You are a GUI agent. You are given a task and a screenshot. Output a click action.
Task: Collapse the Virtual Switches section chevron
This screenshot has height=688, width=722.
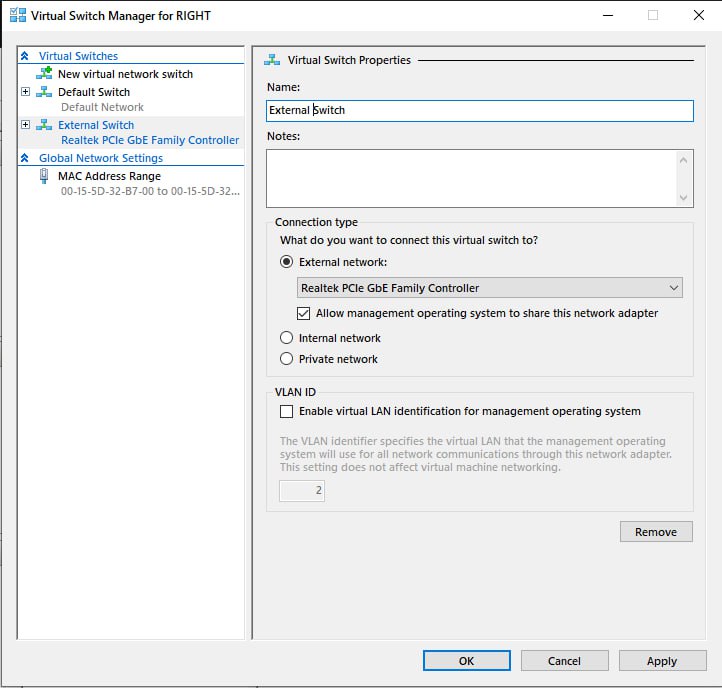click(x=26, y=57)
